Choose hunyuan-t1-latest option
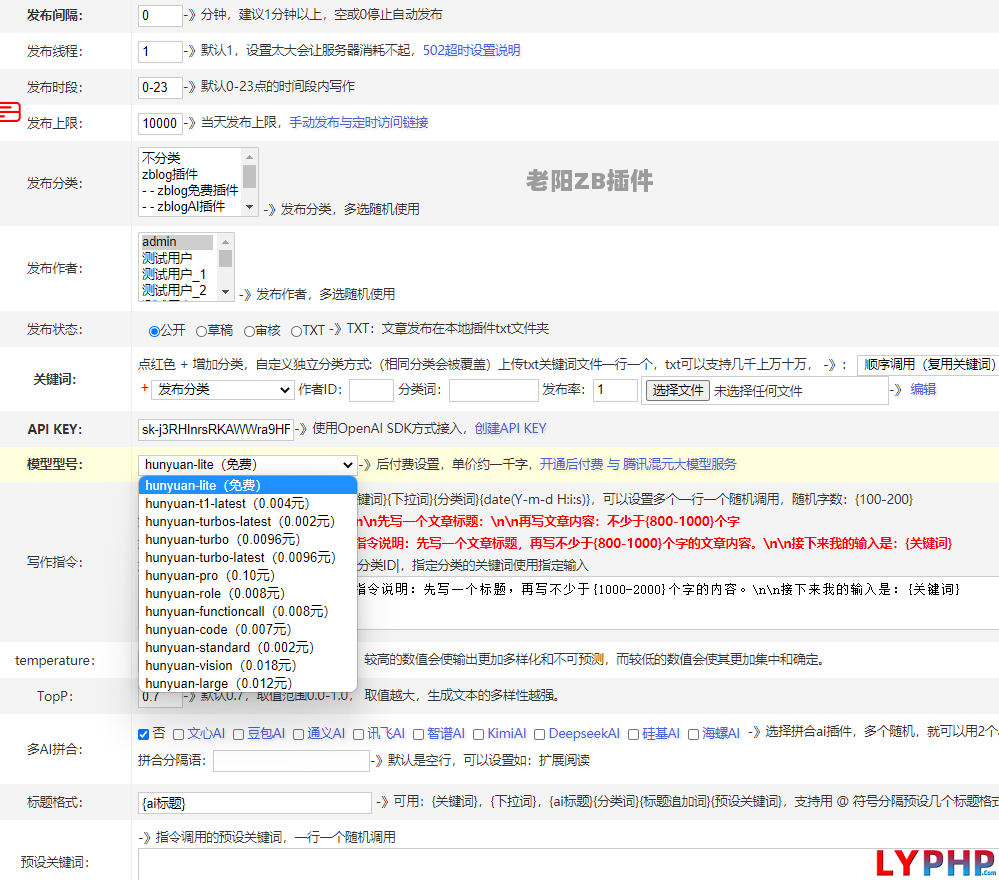This screenshot has width=999, height=880. point(247,503)
